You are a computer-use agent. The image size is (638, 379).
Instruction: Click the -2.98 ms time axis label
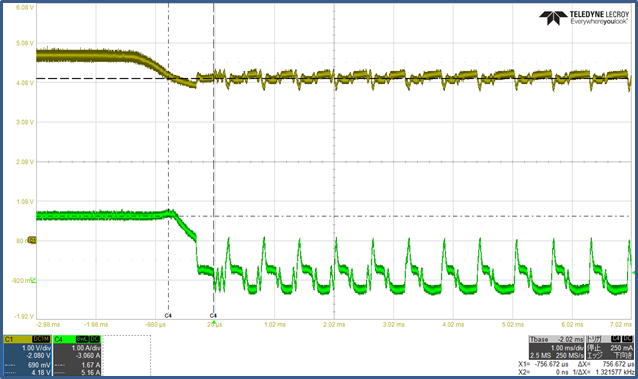tap(48, 324)
